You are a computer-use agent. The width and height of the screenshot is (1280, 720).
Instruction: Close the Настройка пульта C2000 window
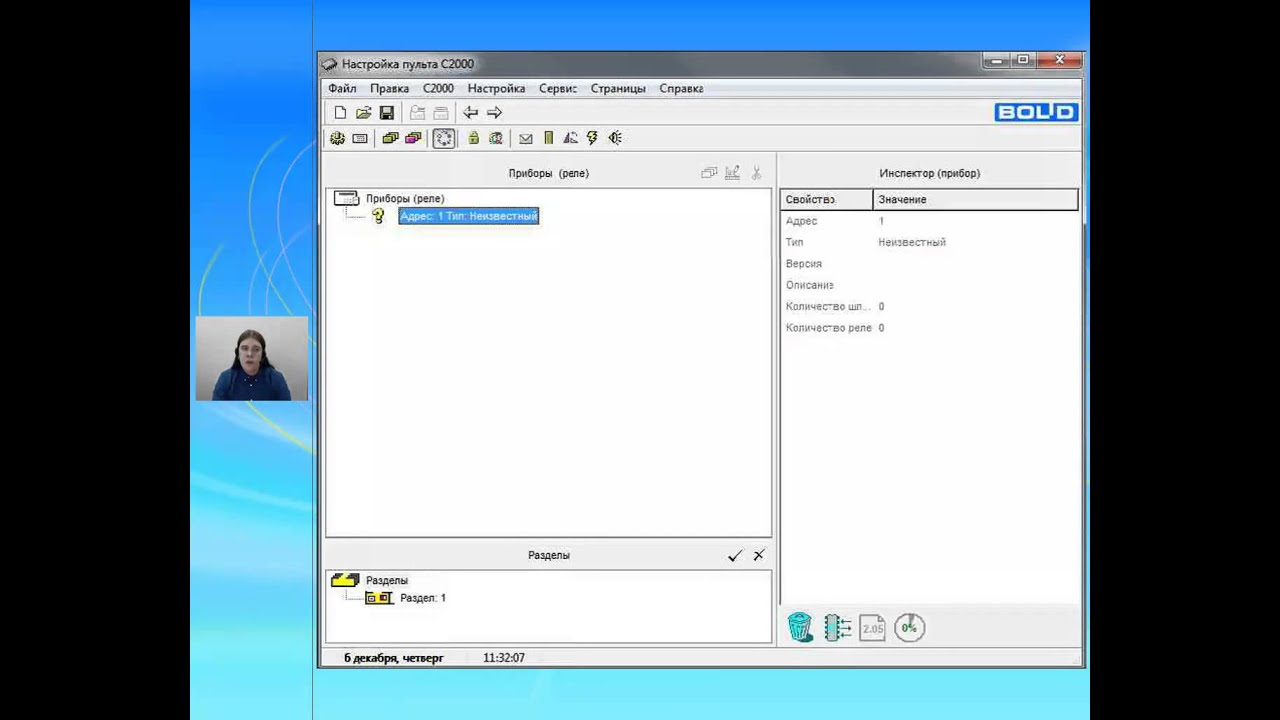point(1059,61)
